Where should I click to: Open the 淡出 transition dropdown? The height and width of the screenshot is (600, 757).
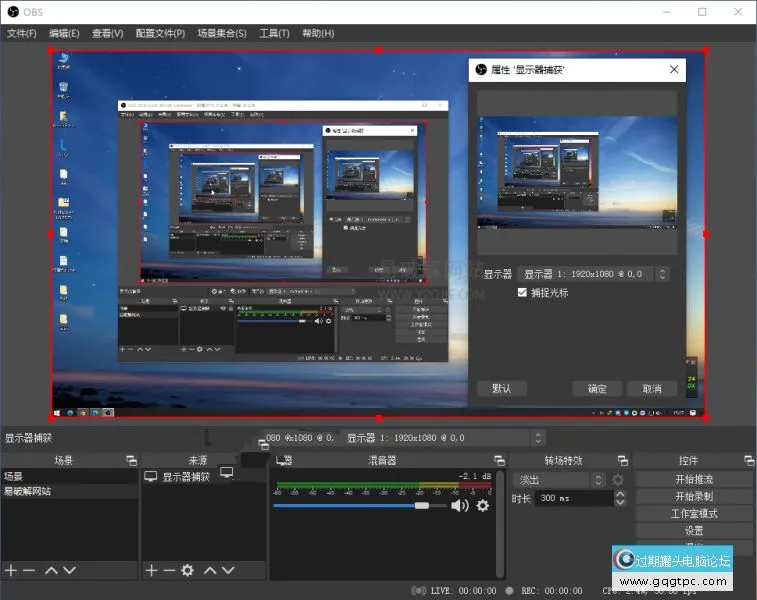(559, 480)
